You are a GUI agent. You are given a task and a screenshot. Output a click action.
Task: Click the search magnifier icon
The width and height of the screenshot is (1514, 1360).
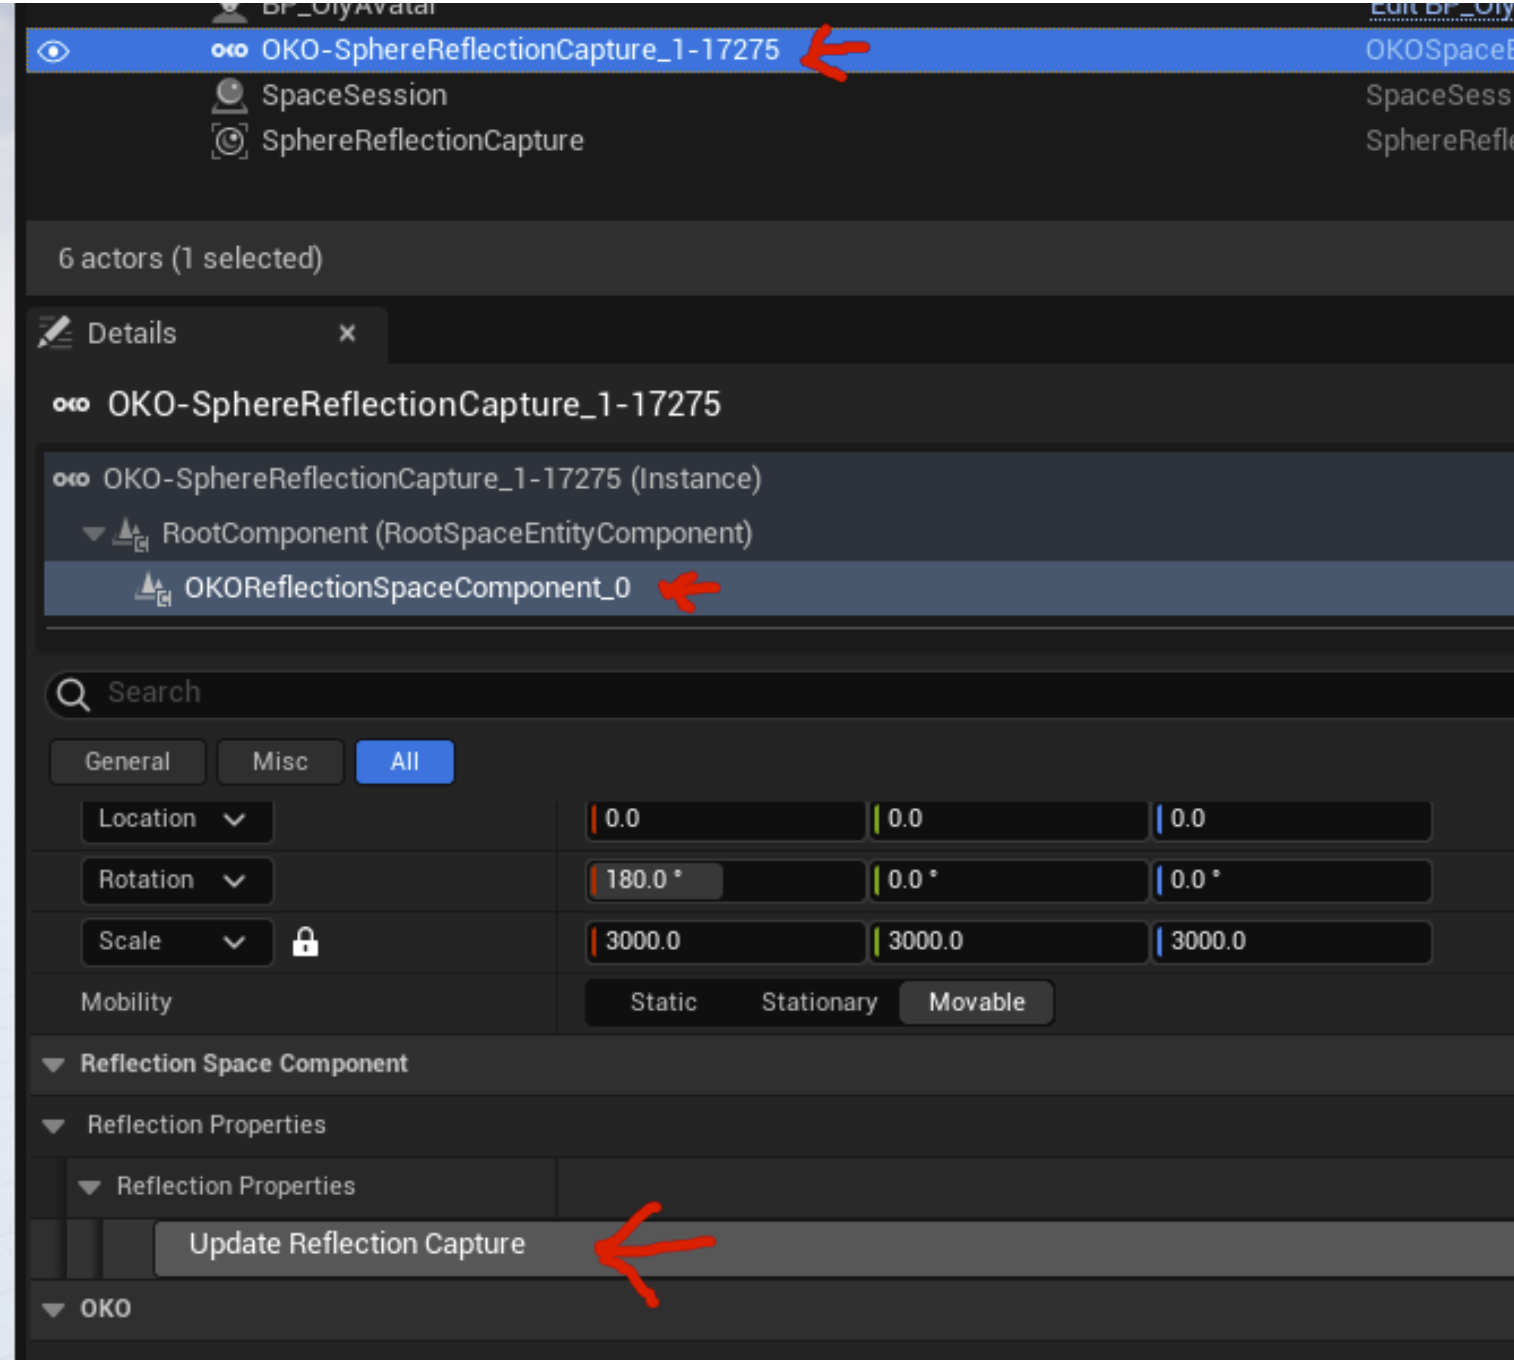73,693
